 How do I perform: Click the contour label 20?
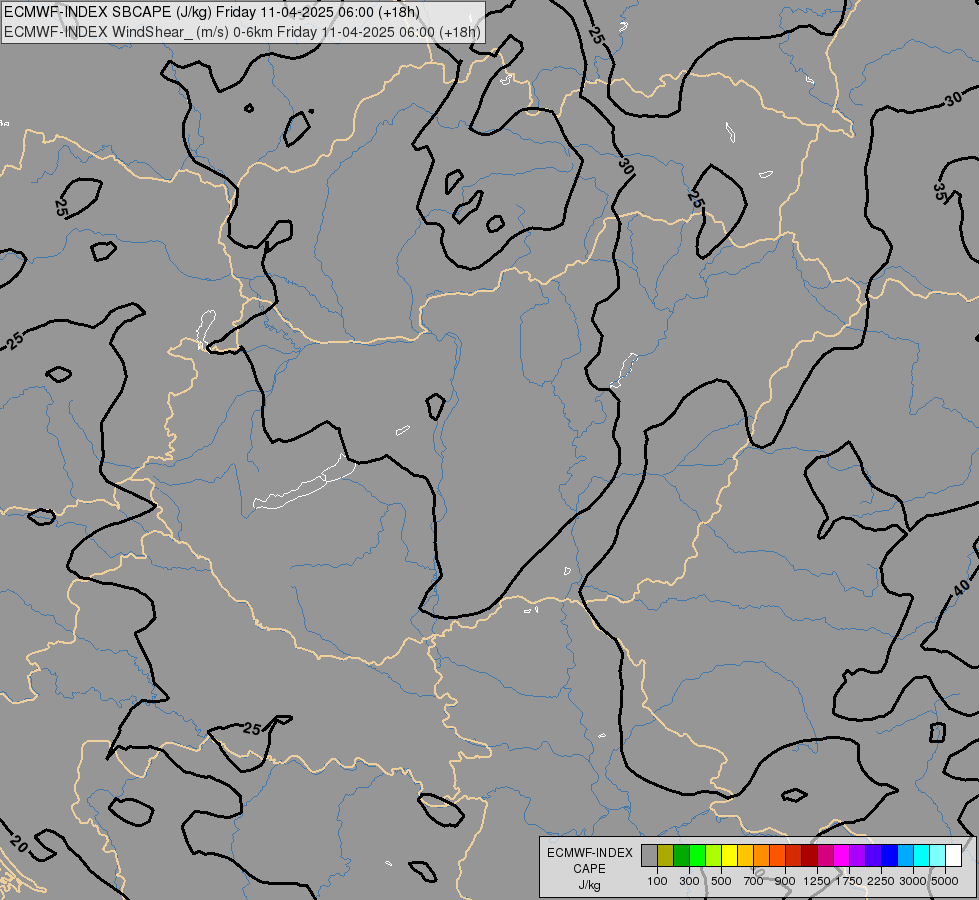[18, 845]
